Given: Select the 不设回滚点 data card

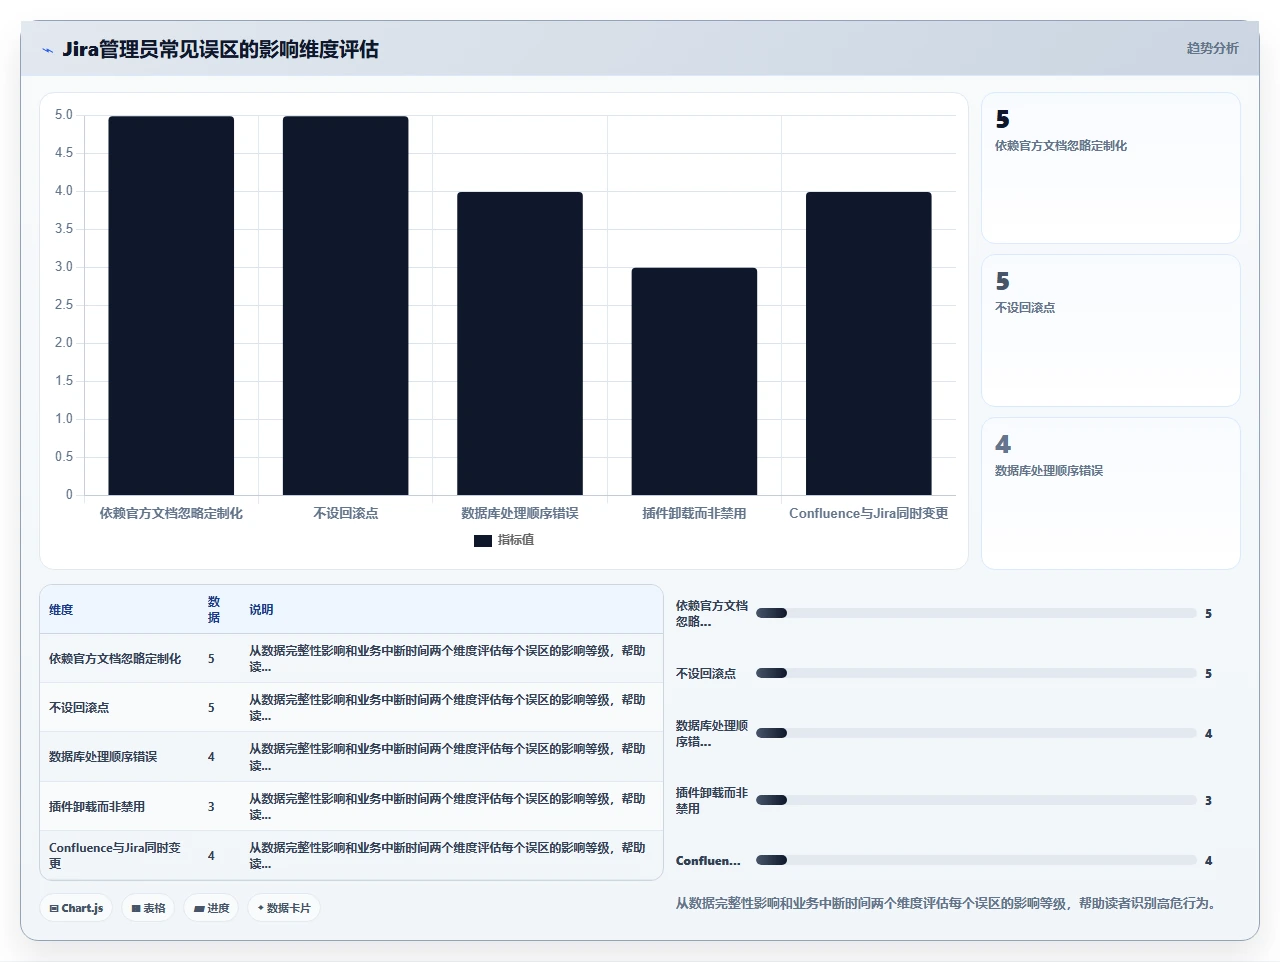Looking at the screenshot, I should point(1111,331).
